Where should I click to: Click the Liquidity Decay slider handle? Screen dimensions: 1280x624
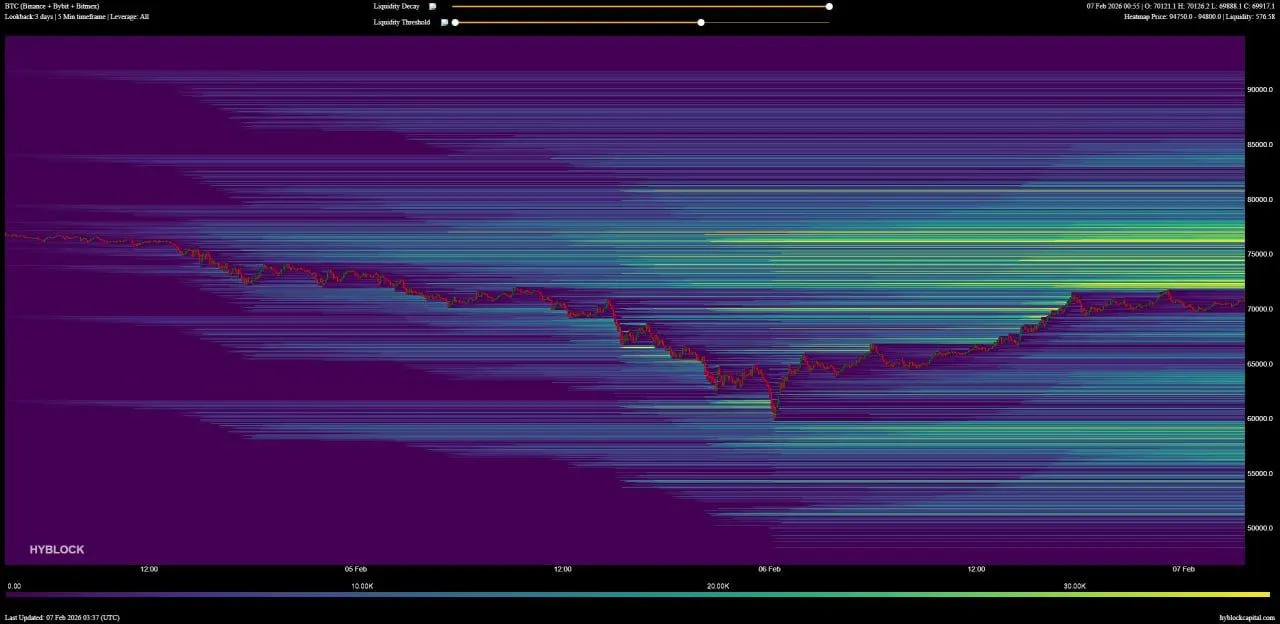(x=829, y=6)
